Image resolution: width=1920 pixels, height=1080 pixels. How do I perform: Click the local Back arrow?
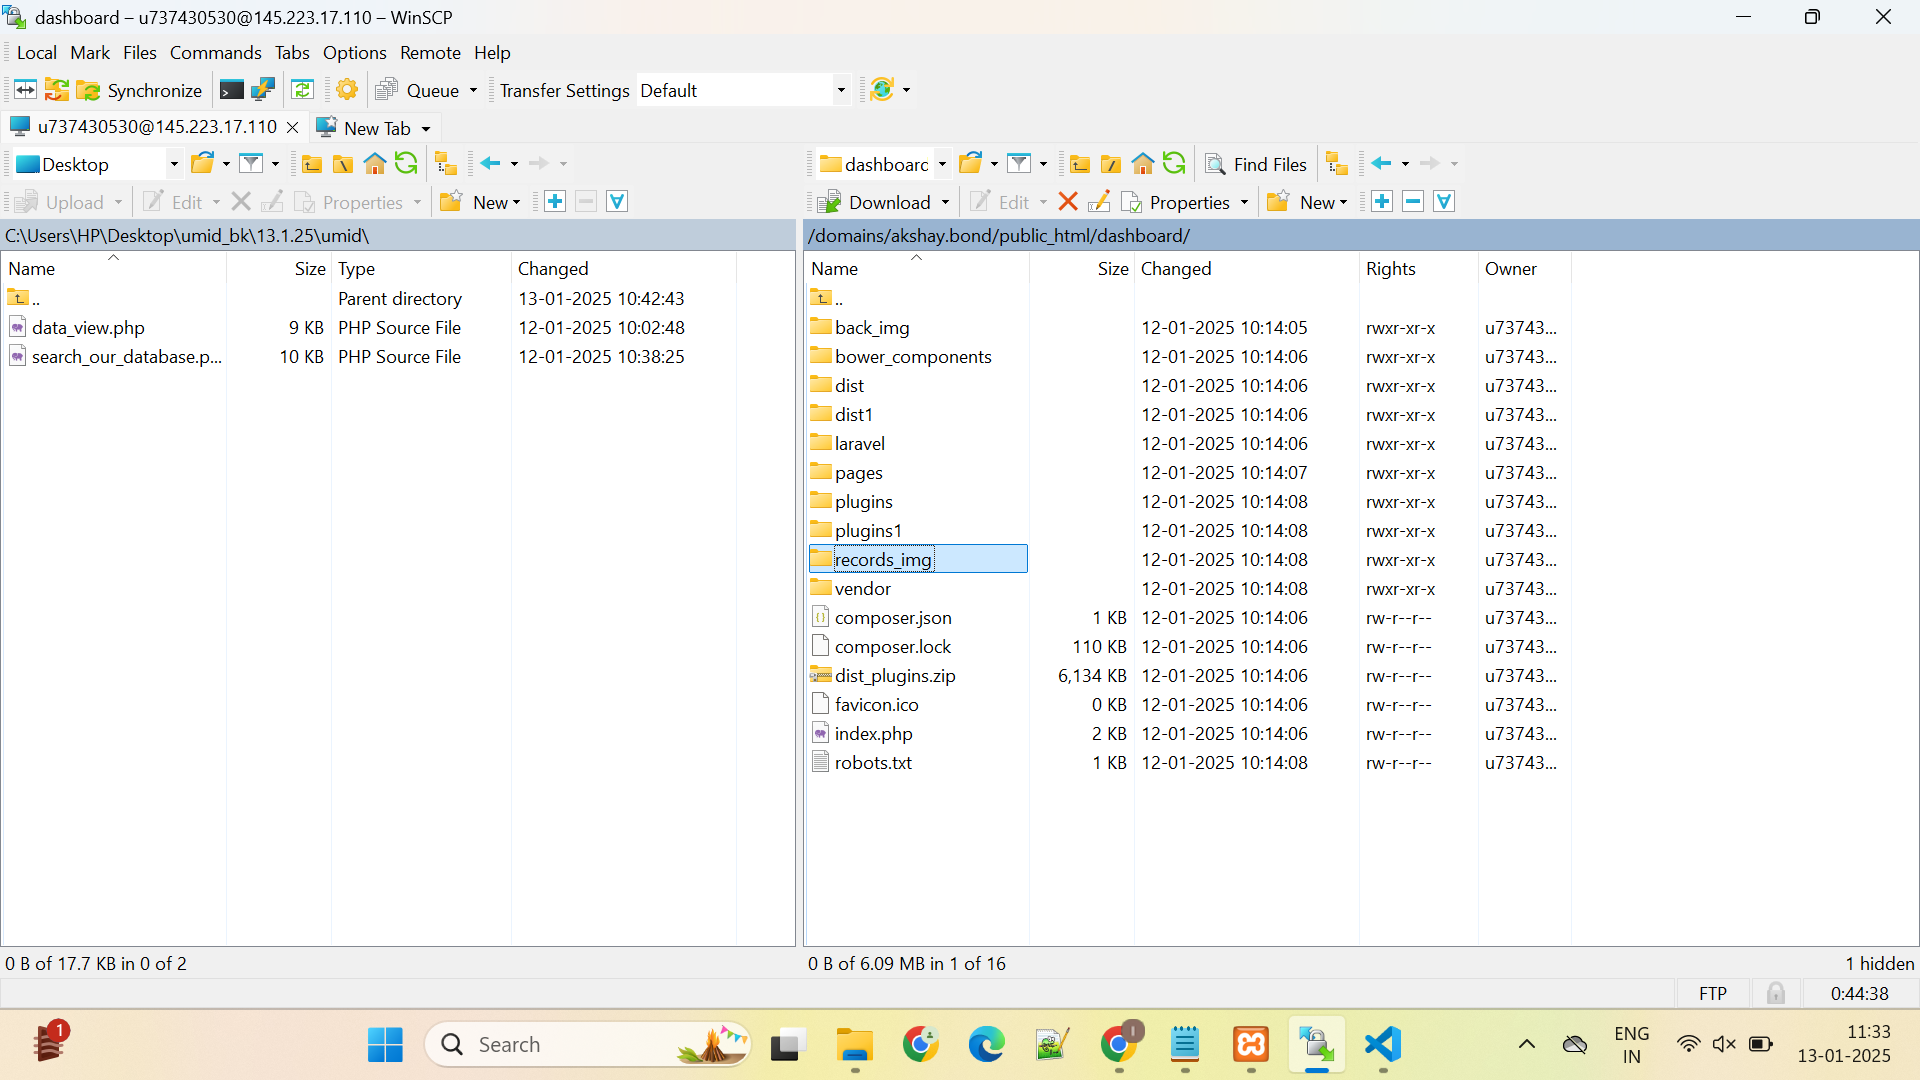click(x=490, y=163)
